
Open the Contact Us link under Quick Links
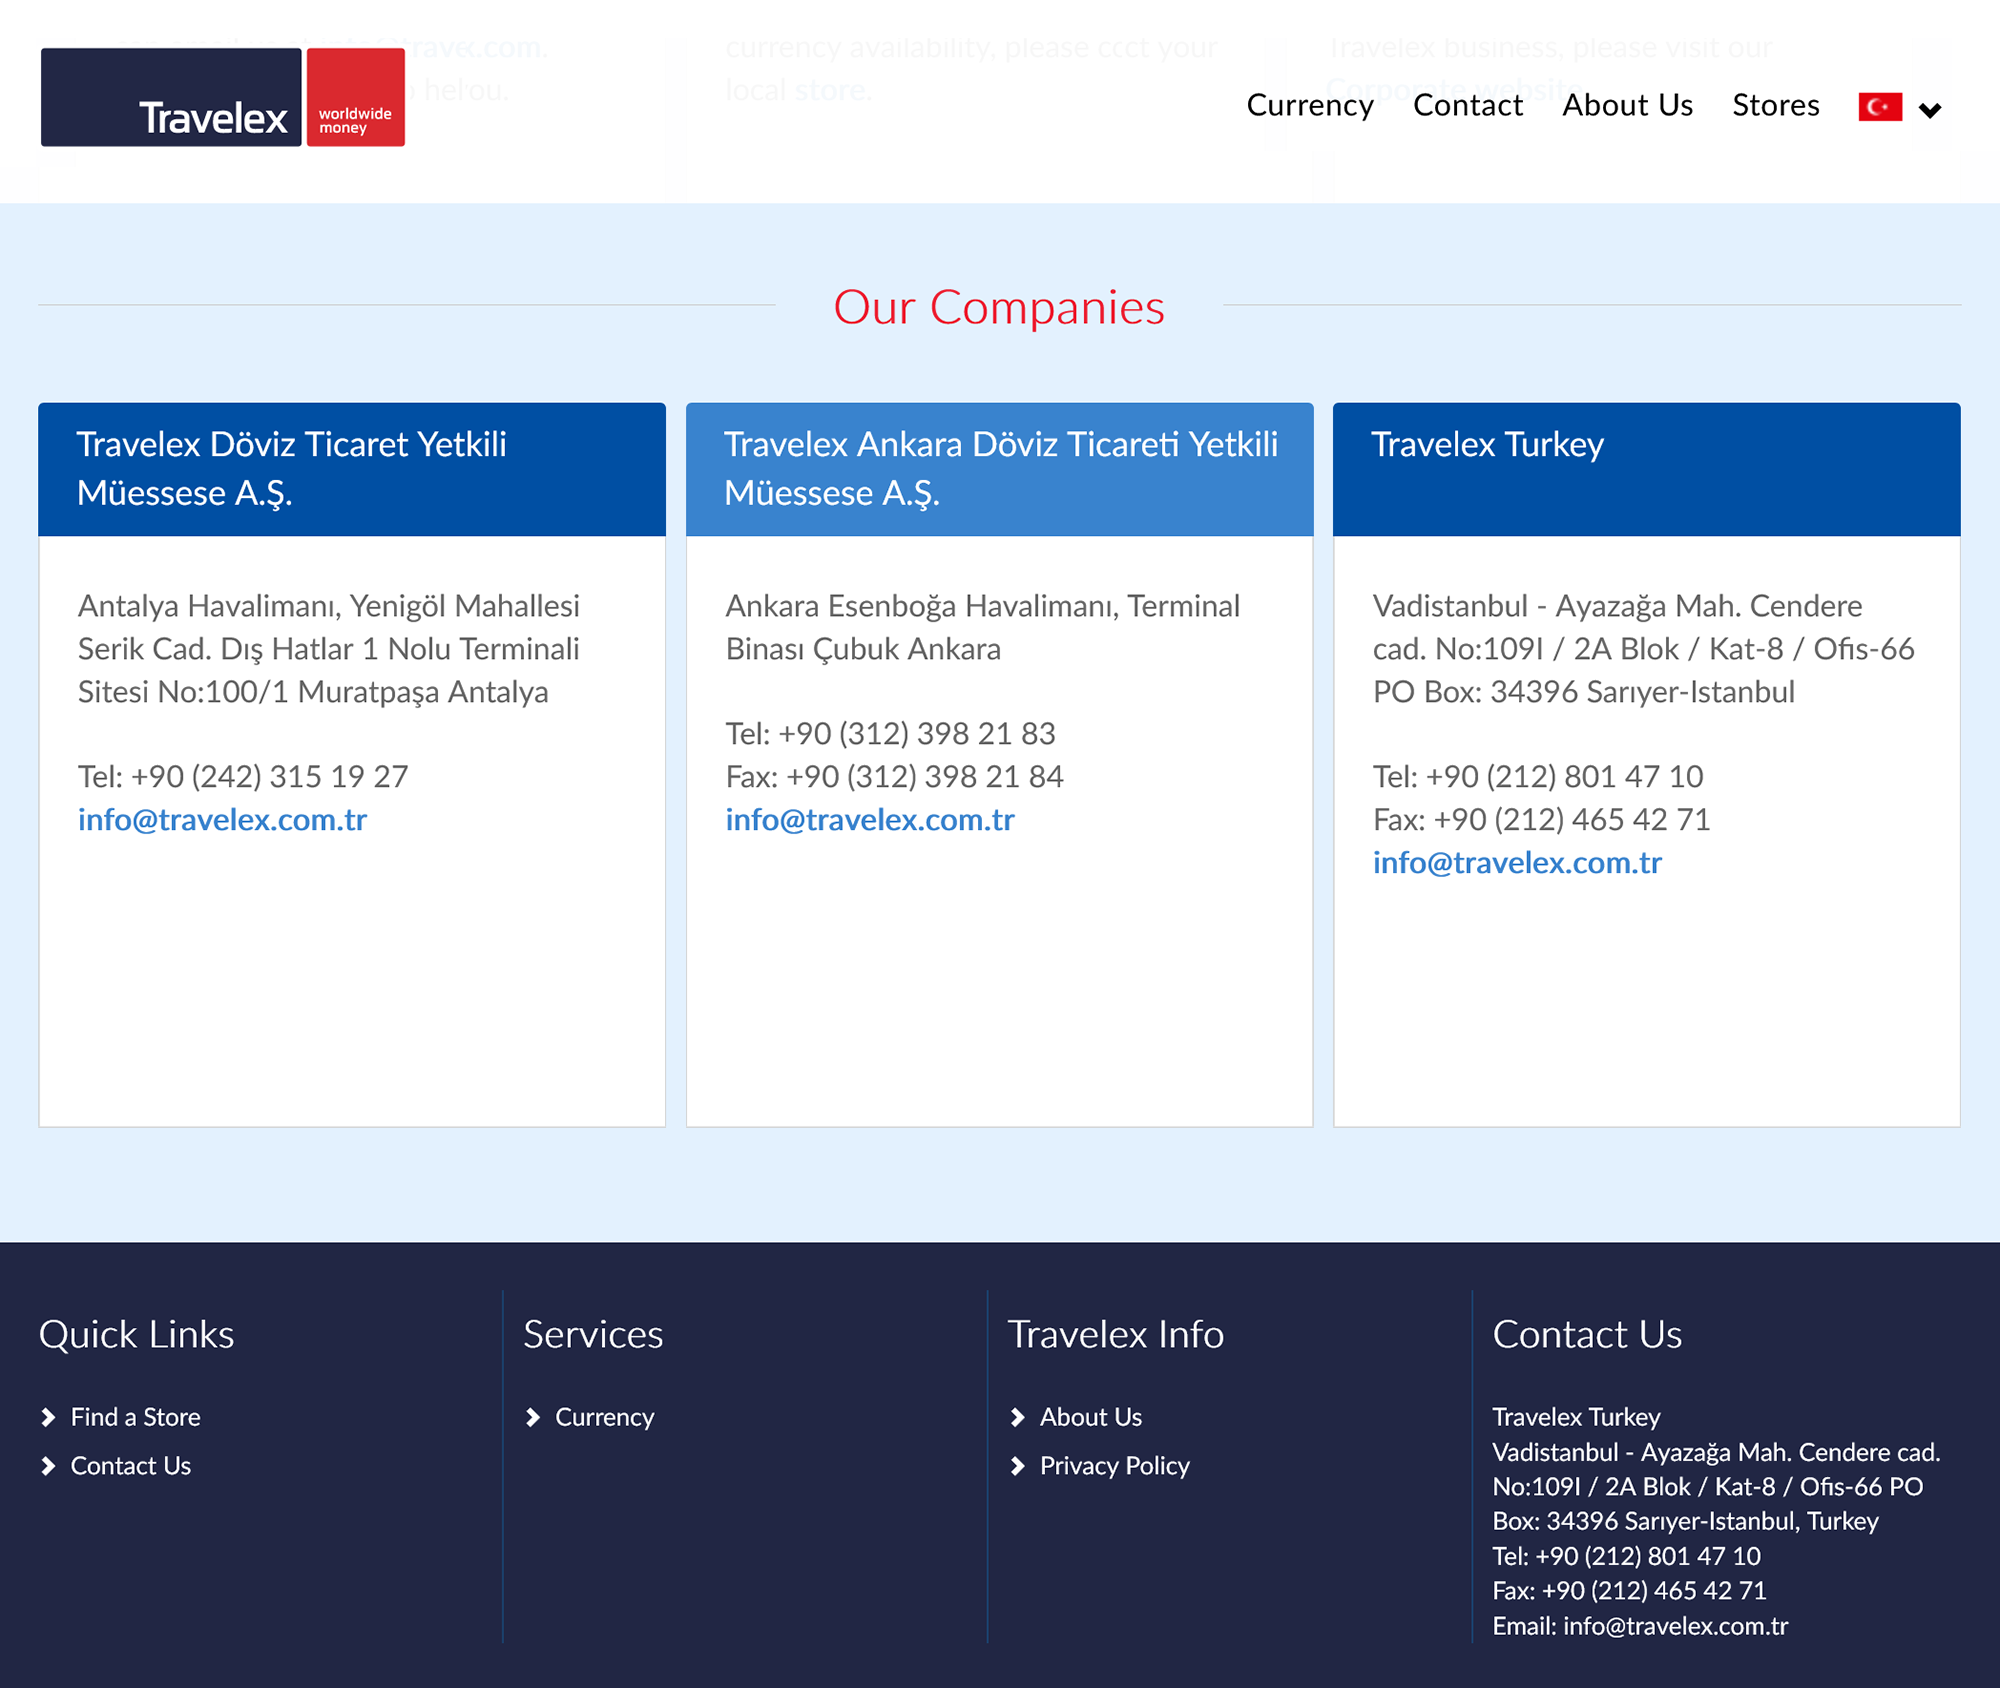130,1466
